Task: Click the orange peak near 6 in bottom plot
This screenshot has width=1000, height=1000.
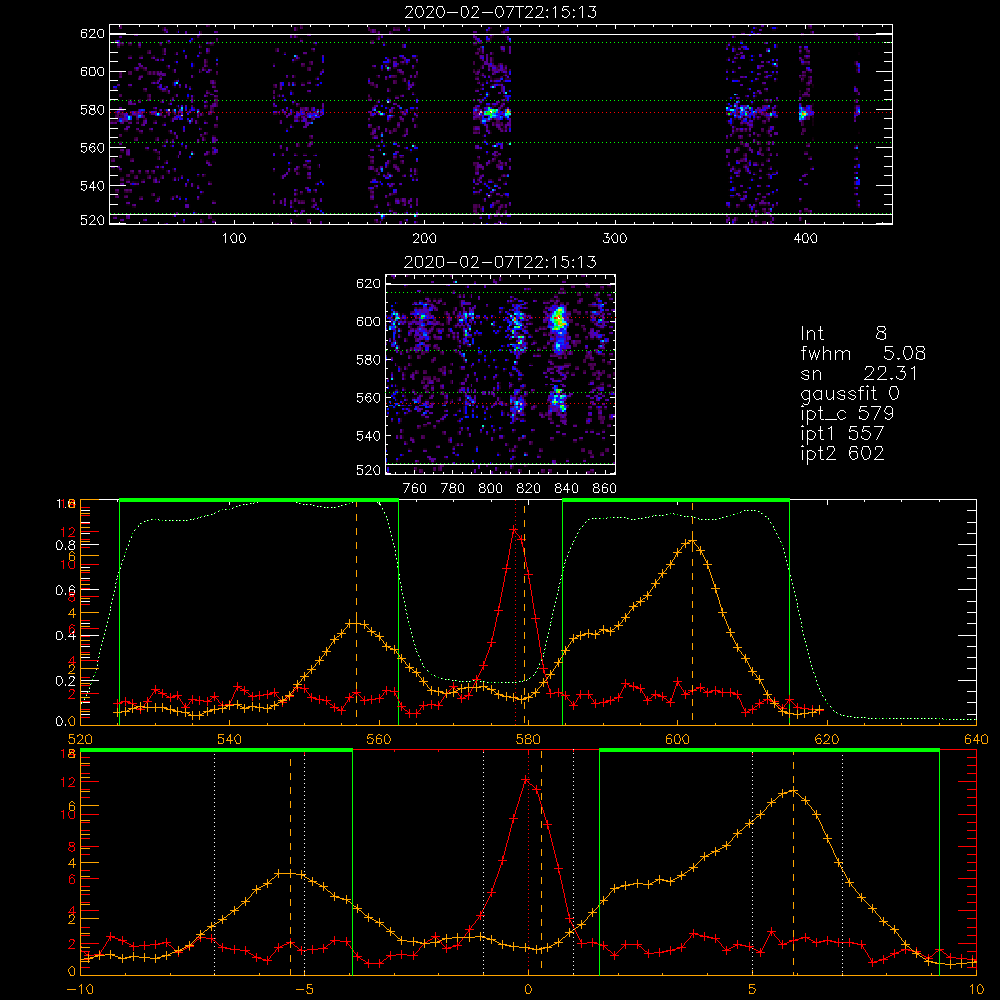Action: pos(793,791)
